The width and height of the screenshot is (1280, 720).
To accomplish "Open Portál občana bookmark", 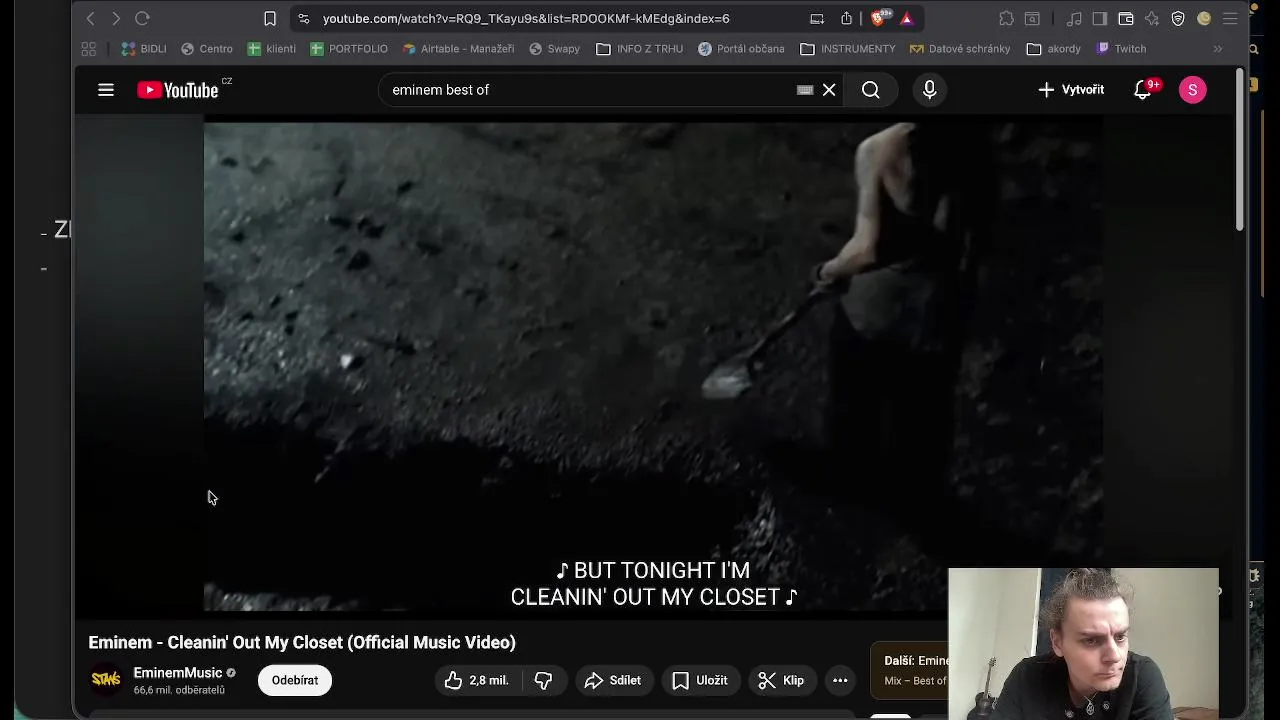I will (x=741, y=48).
